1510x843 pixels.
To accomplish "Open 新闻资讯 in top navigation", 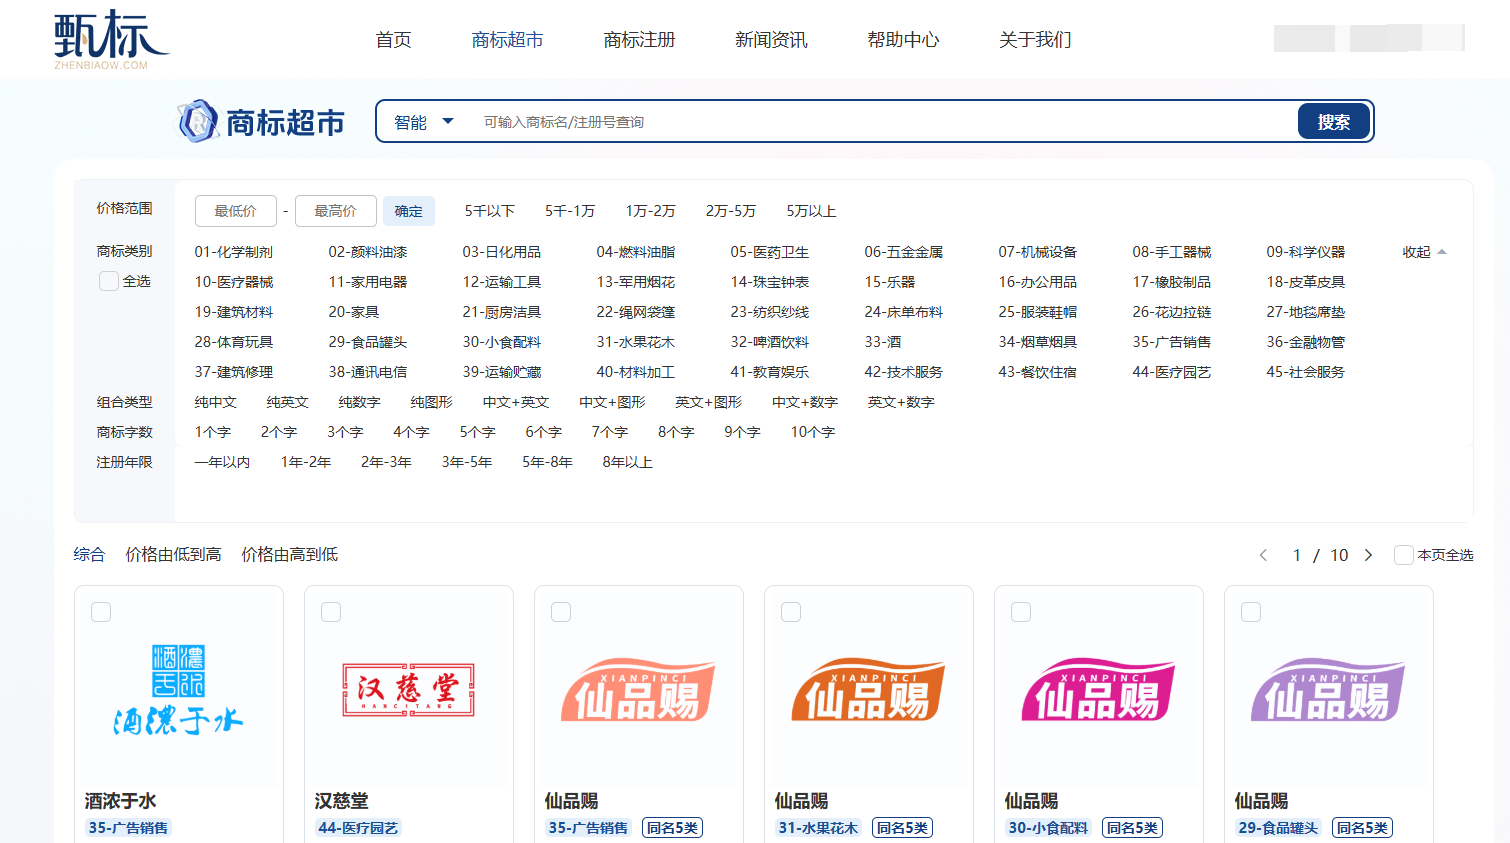I will [771, 40].
